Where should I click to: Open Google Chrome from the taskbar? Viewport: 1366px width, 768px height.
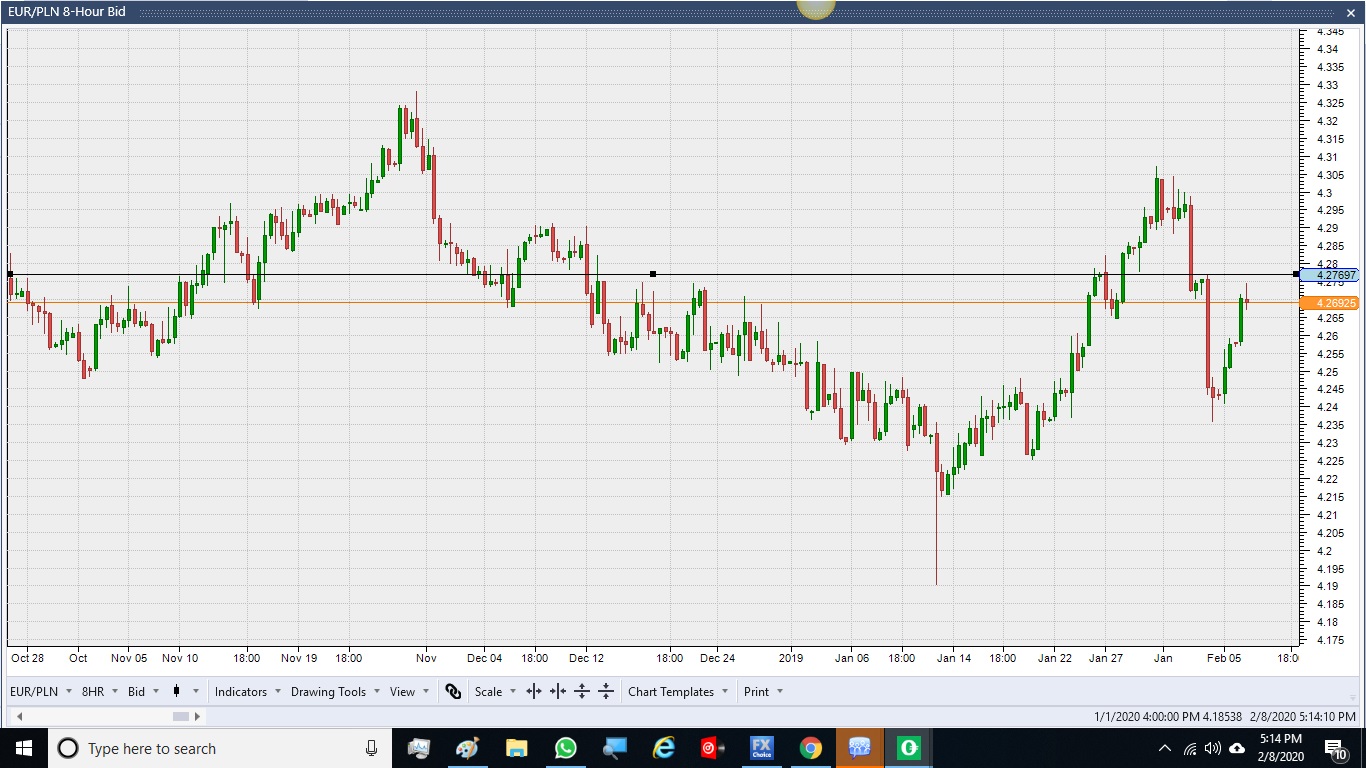[811, 748]
